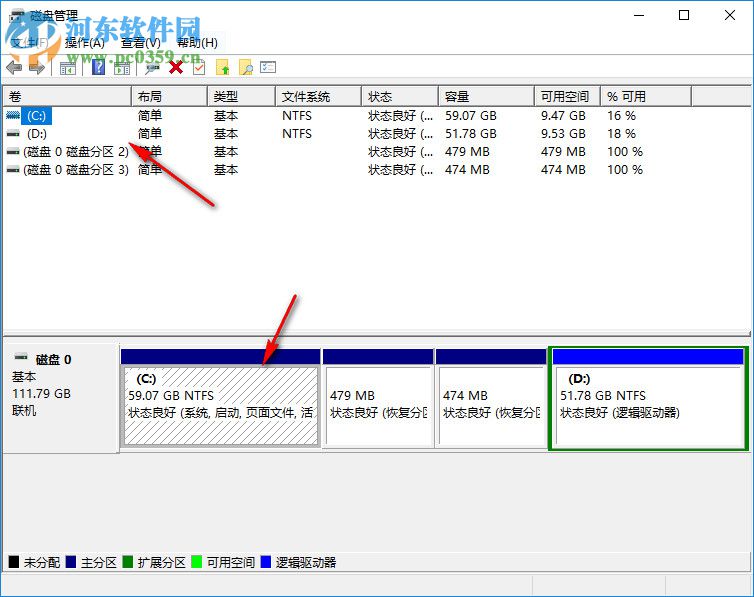Click the D: volume drive icon in list
Image resolution: width=754 pixels, height=597 pixels.
point(13,134)
